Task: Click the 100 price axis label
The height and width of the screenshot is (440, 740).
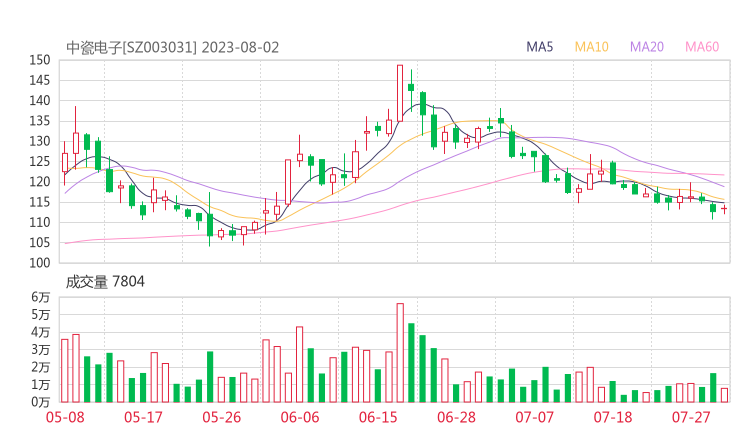Action: click(40, 263)
